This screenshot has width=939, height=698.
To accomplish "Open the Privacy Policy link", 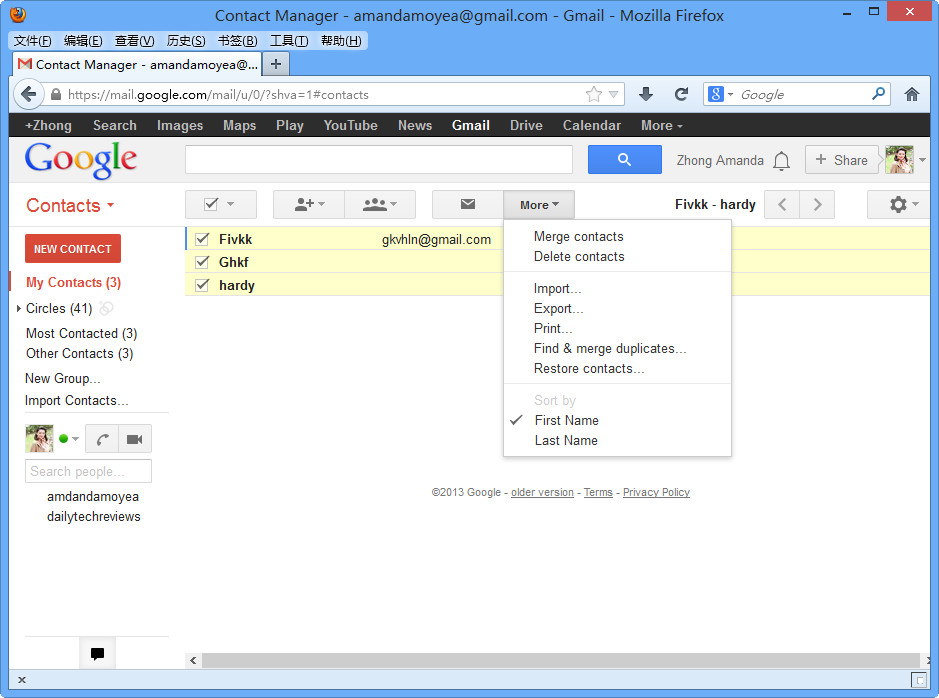I will point(656,492).
